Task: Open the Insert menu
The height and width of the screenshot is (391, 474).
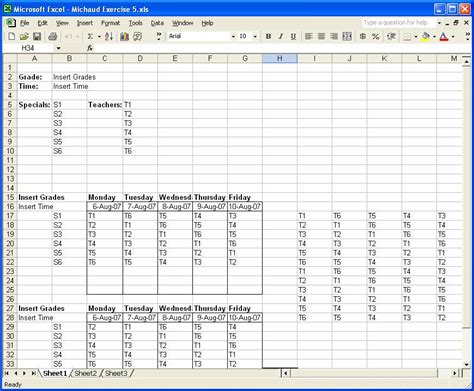Action: pos(85,23)
